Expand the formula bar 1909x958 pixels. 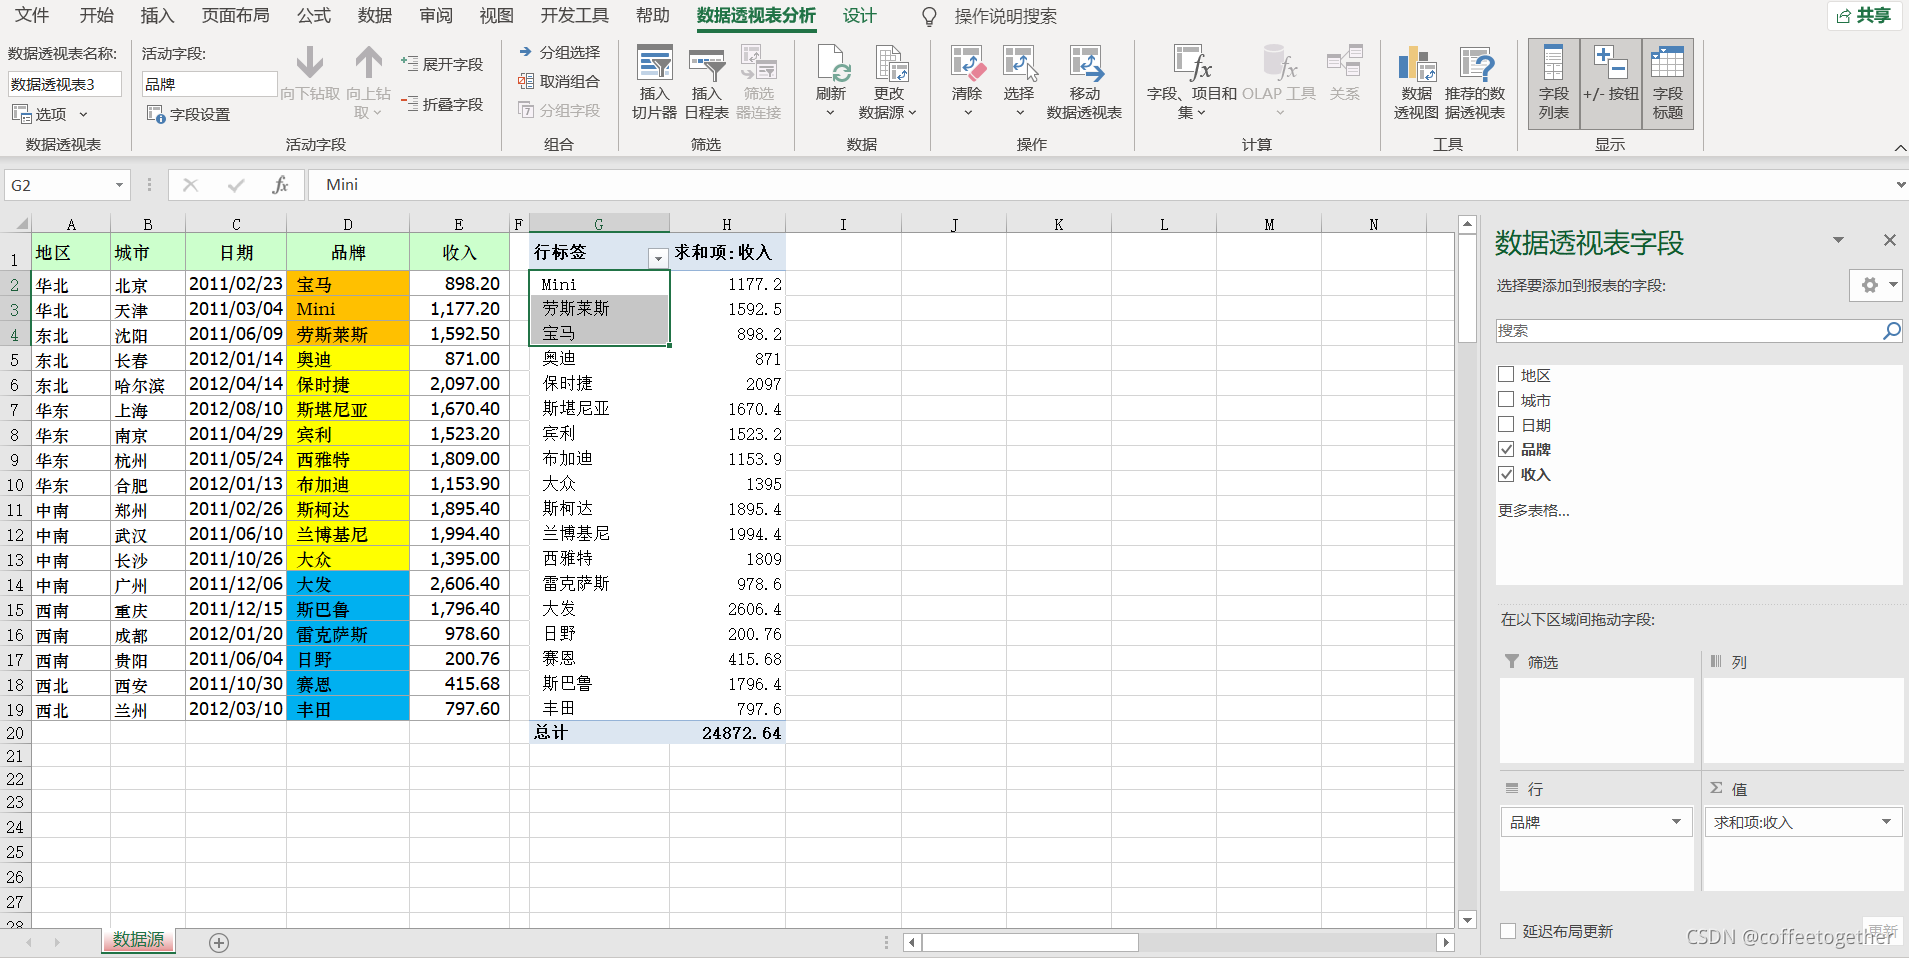pyautogui.click(x=1900, y=185)
